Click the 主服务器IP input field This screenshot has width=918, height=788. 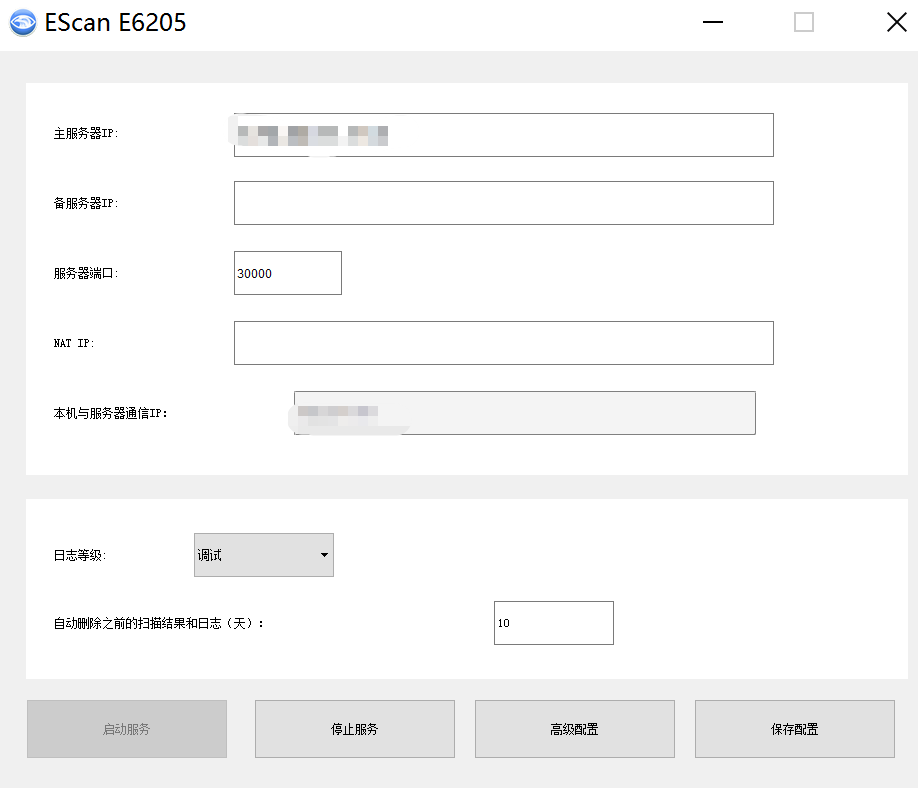503,135
